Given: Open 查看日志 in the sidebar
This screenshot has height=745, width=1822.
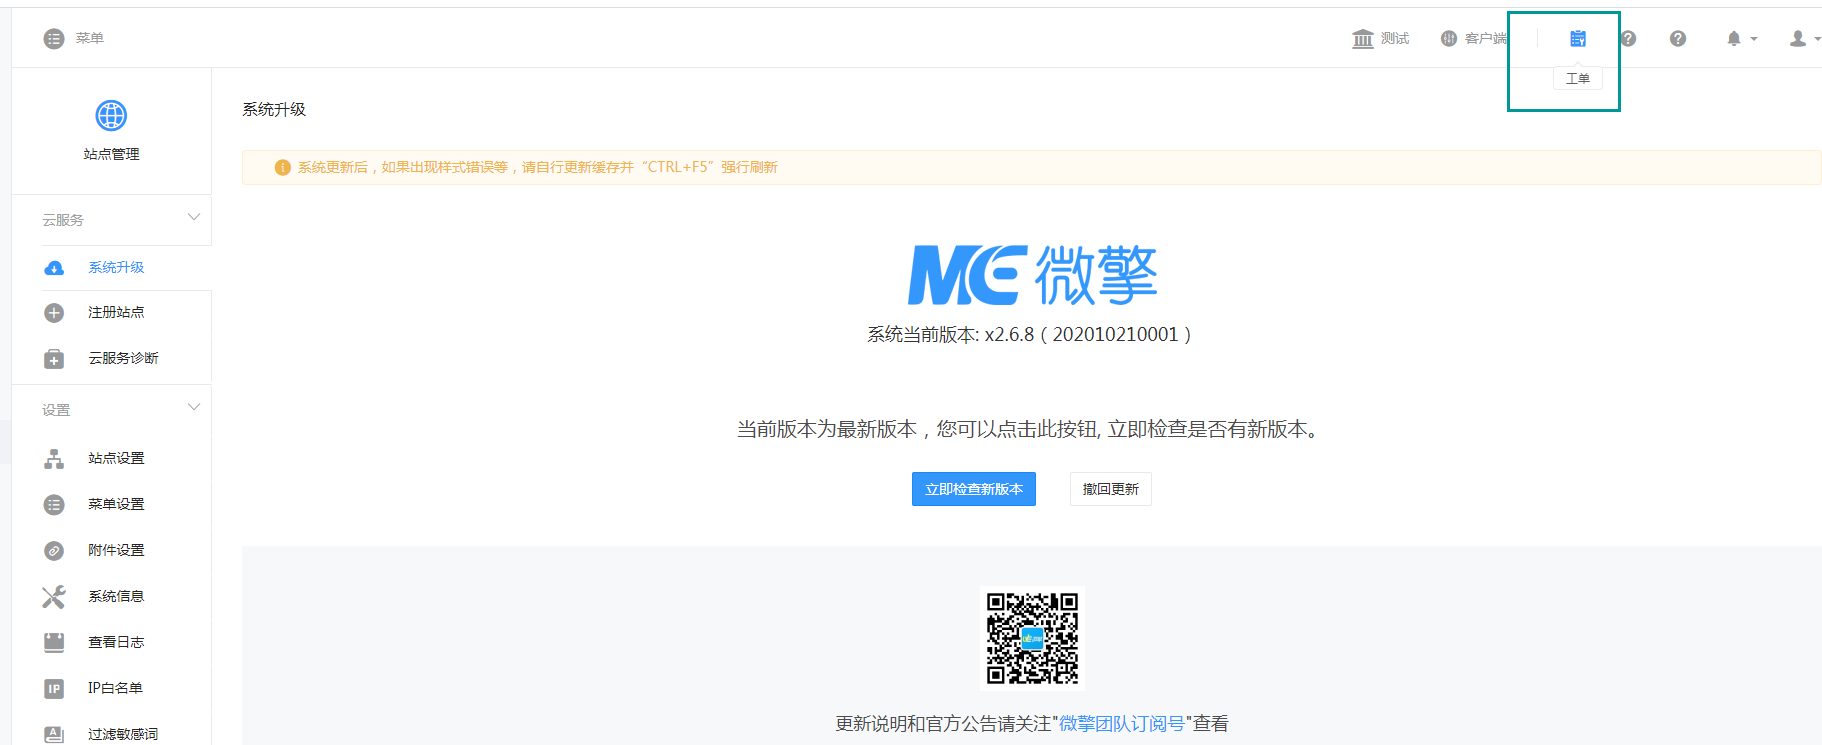Looking at the screenshot, I should tap(116, 643).
